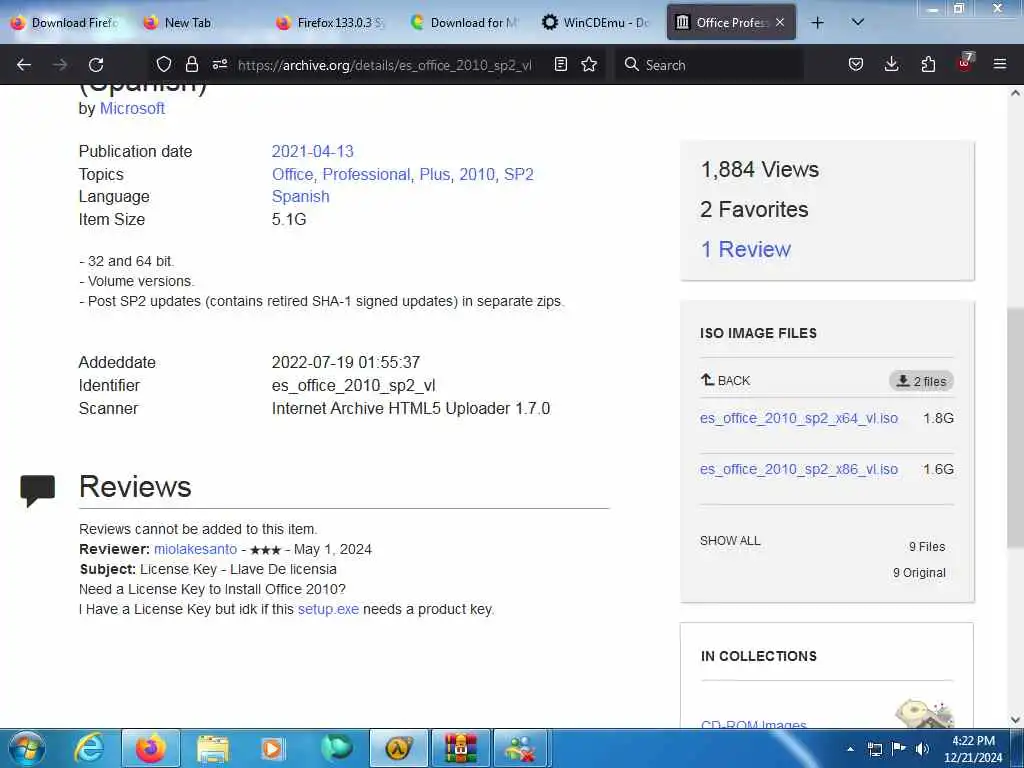
Task: Open the 9 Original link
Action: pyautogui.click(x=919, y=573)
